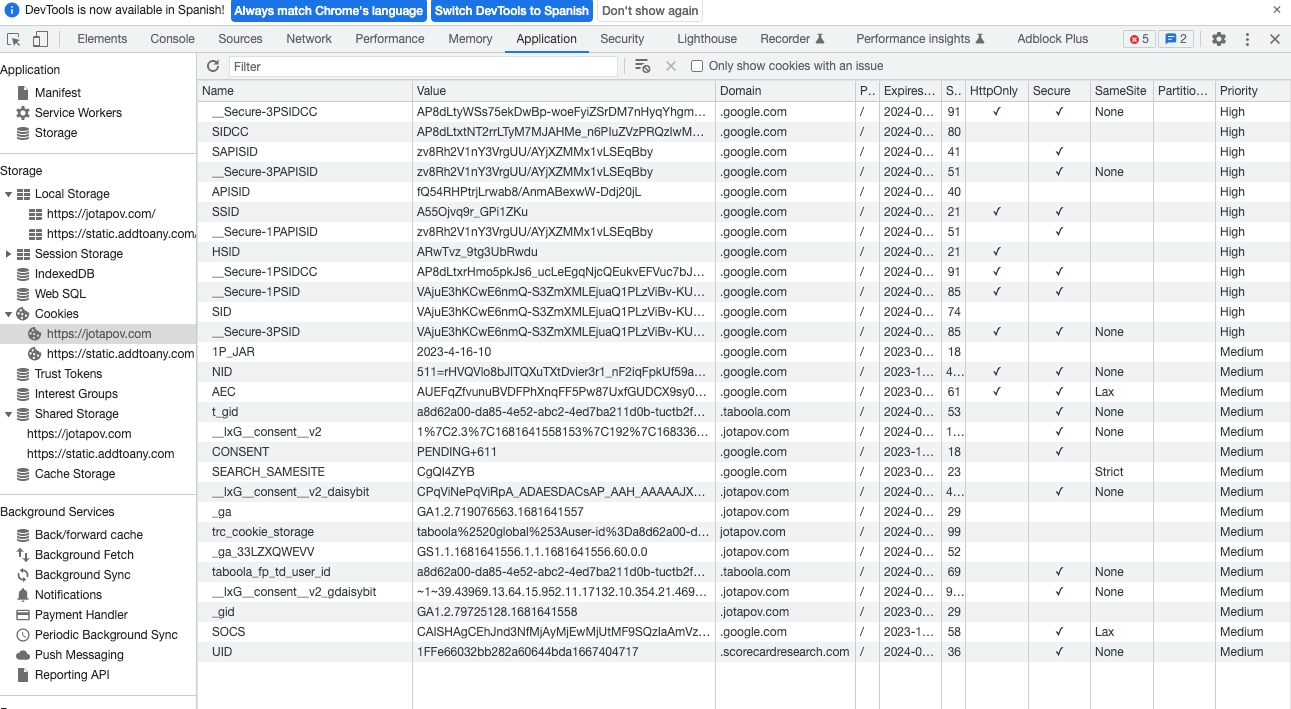Toggle the device toolbar icon
This screenshot has height=709, width=1291.
pyautogui.click(x=40, y=39)
